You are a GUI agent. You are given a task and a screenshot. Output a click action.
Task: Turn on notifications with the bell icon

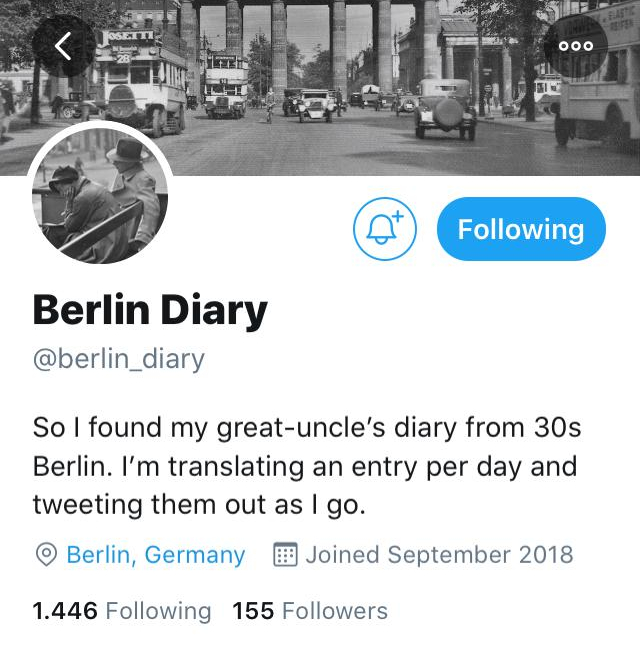pyautogui.click(x=385, y=229)
